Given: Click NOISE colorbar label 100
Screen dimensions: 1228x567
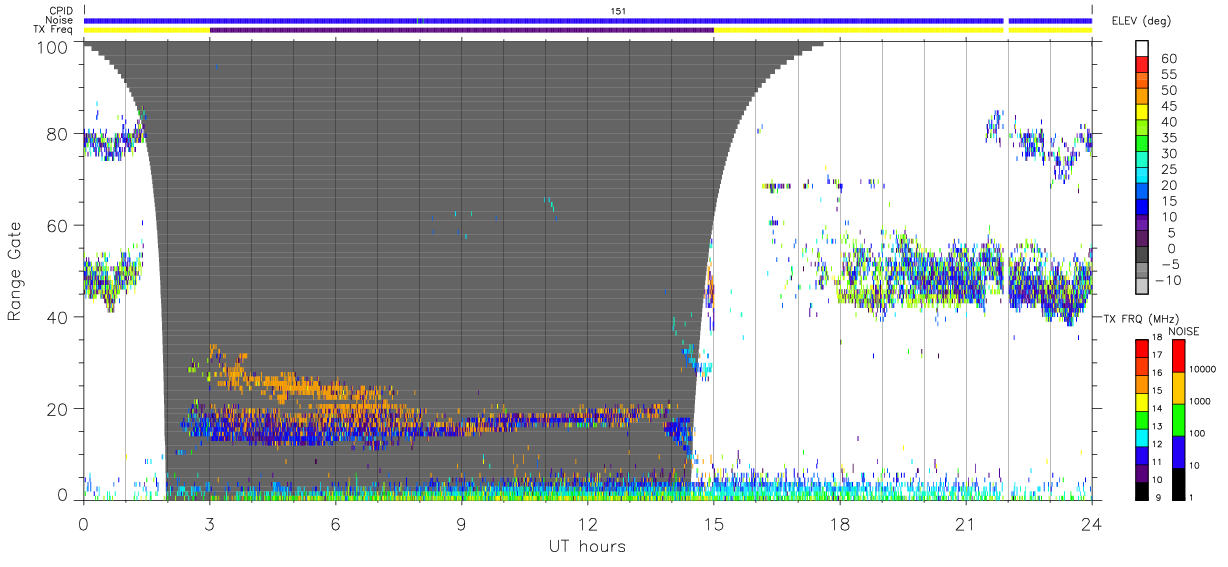Looking at the screenshot, I should tap(1199, 434).
